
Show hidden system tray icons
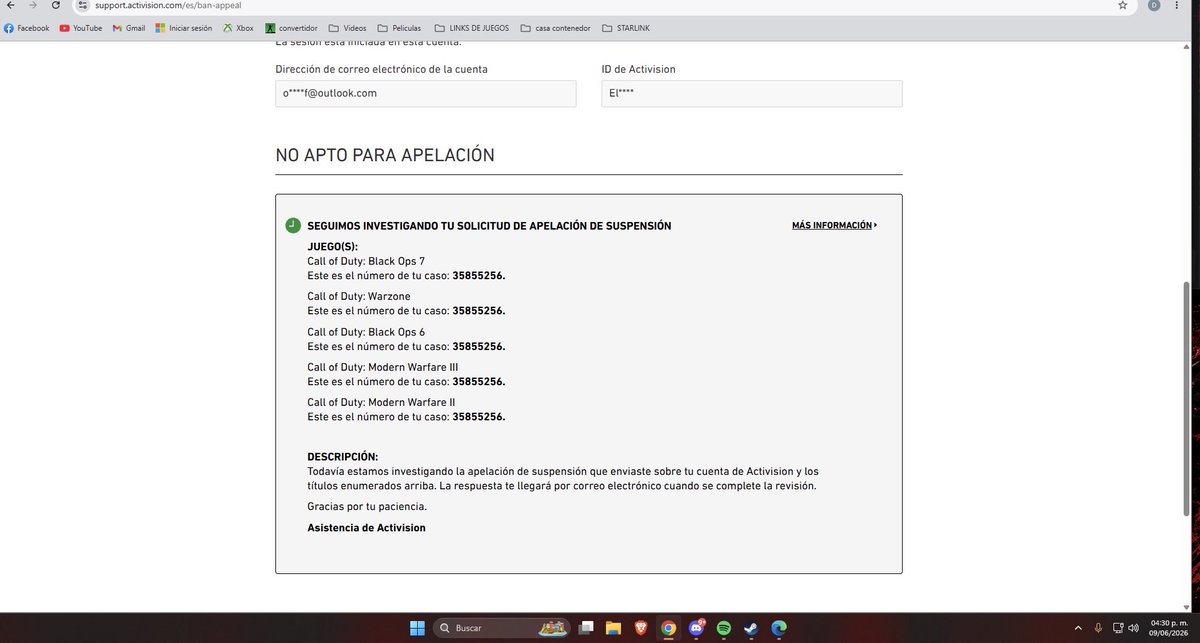tap(1078, 628)
